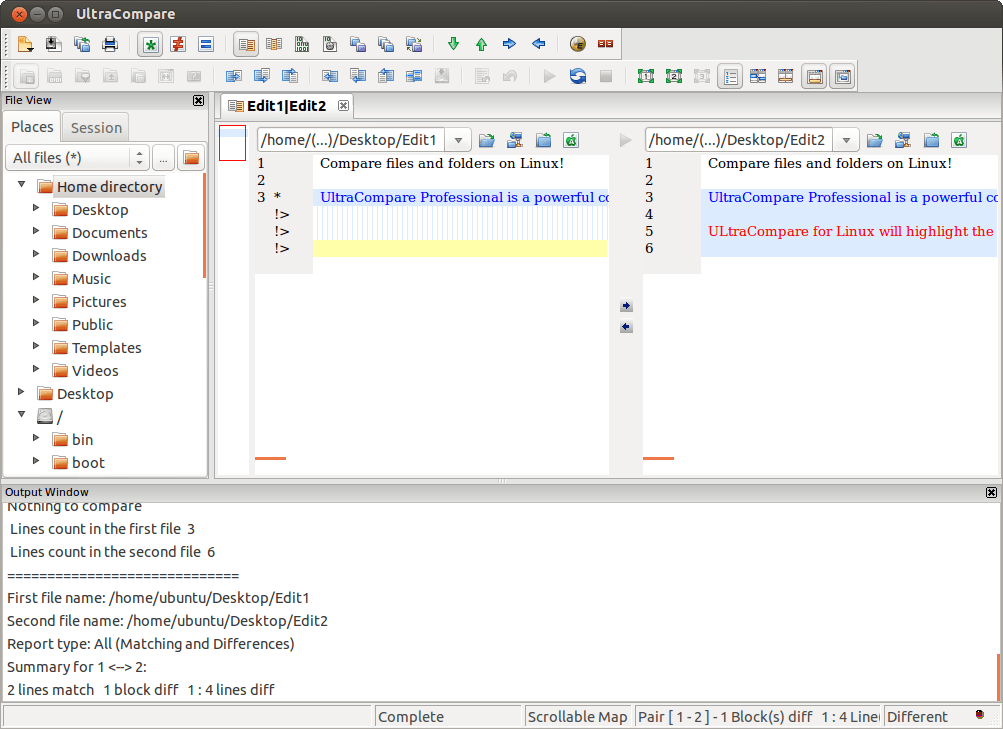Click green save icon of Edit1 pane
The height and width of the screenshot is (729, 1003).
pyautogui.click(x=571, y=140)
